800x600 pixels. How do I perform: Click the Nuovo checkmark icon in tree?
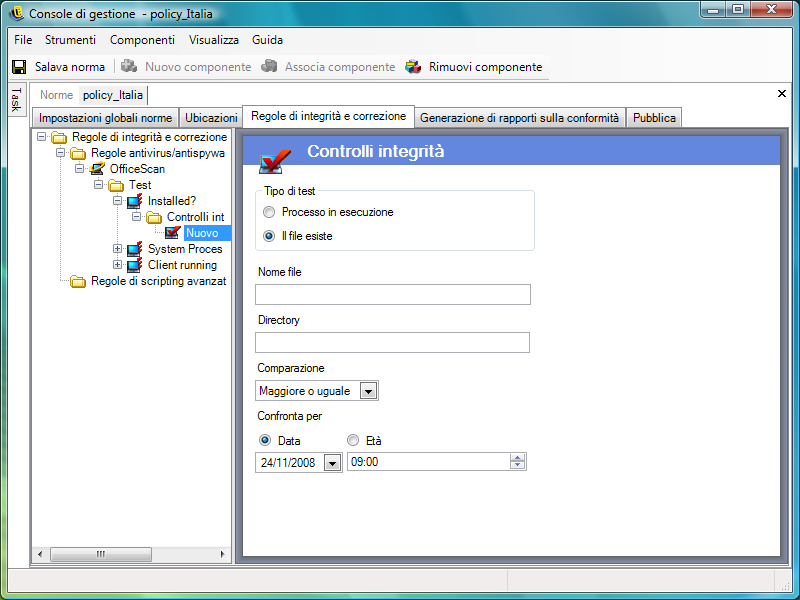pyautogui.click(x=173, y=233)
